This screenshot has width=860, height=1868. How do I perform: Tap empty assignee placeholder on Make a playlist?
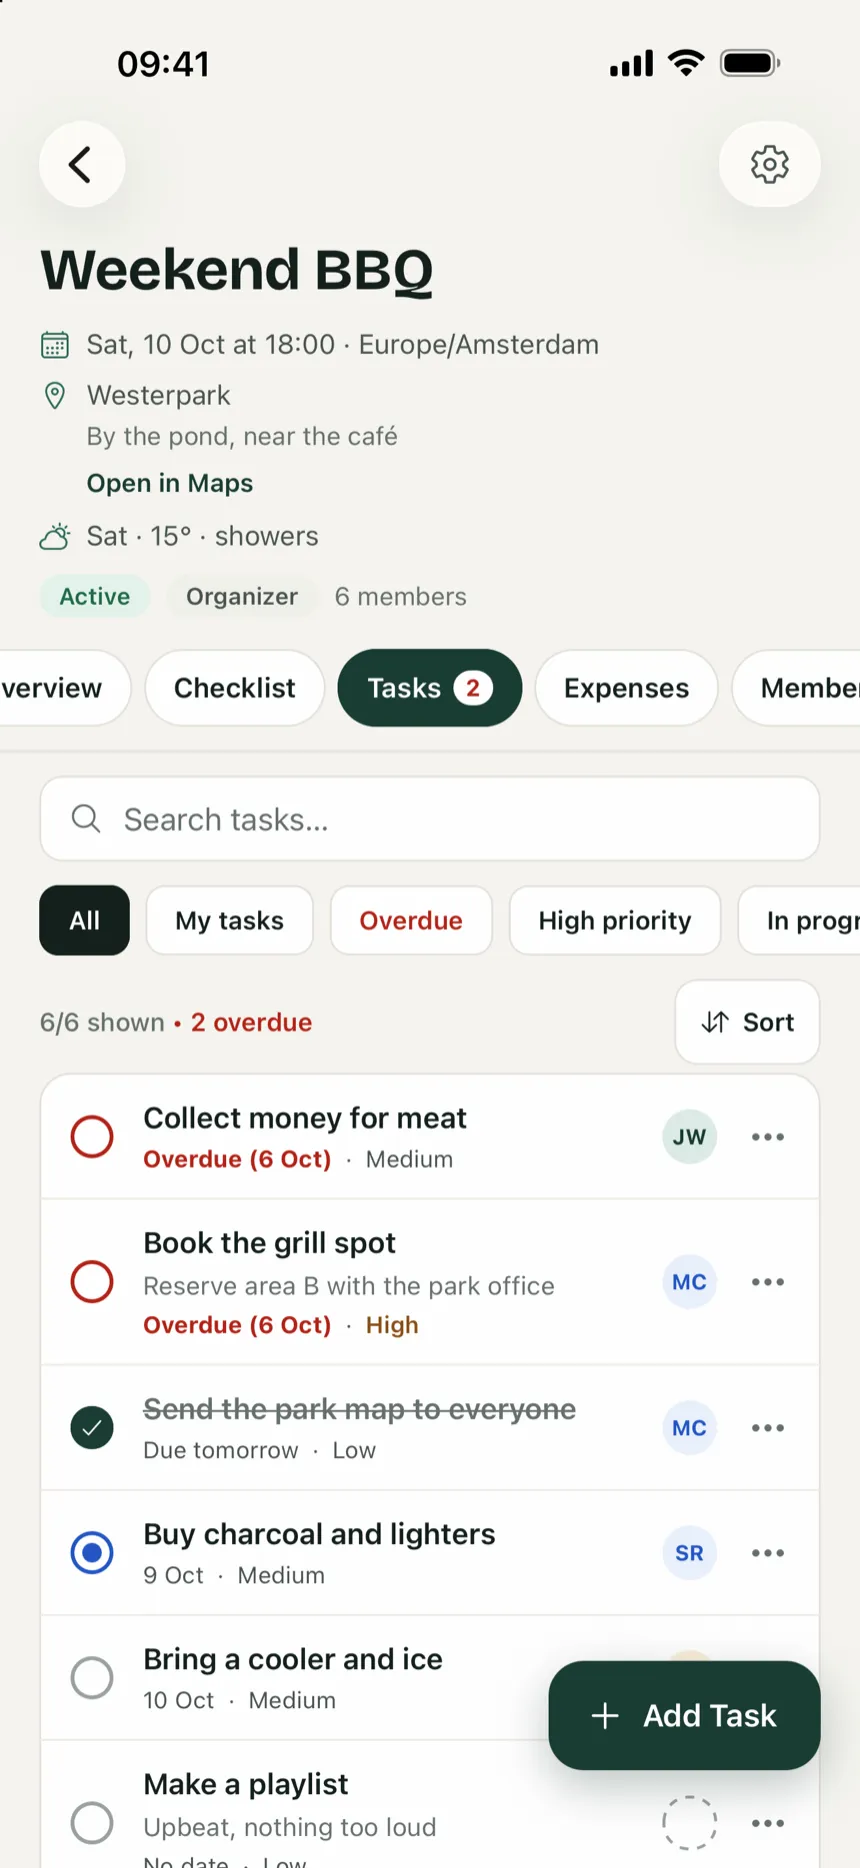689,1823
